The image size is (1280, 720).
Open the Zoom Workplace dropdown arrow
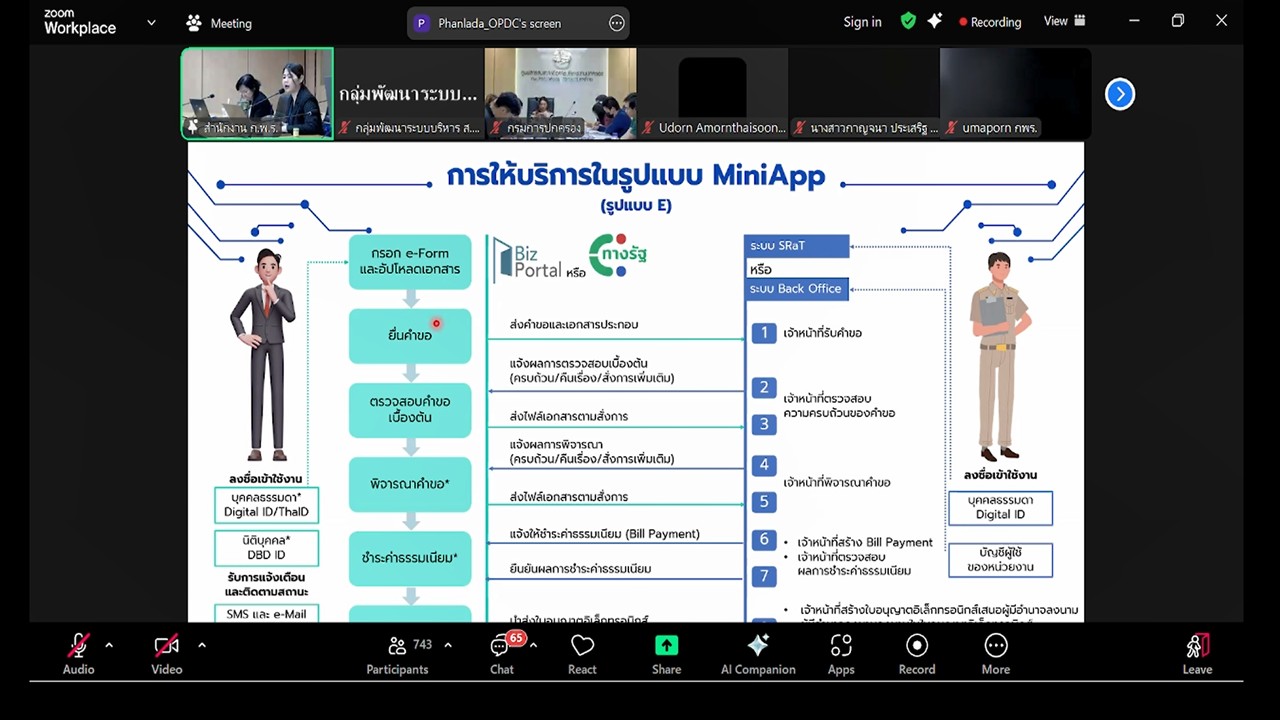[151, 22]
